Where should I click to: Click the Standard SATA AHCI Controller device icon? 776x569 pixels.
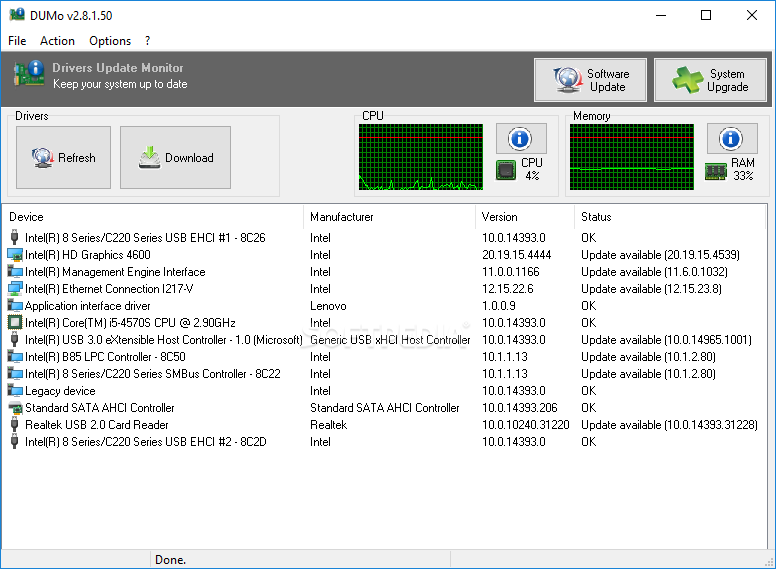(15, 408)
